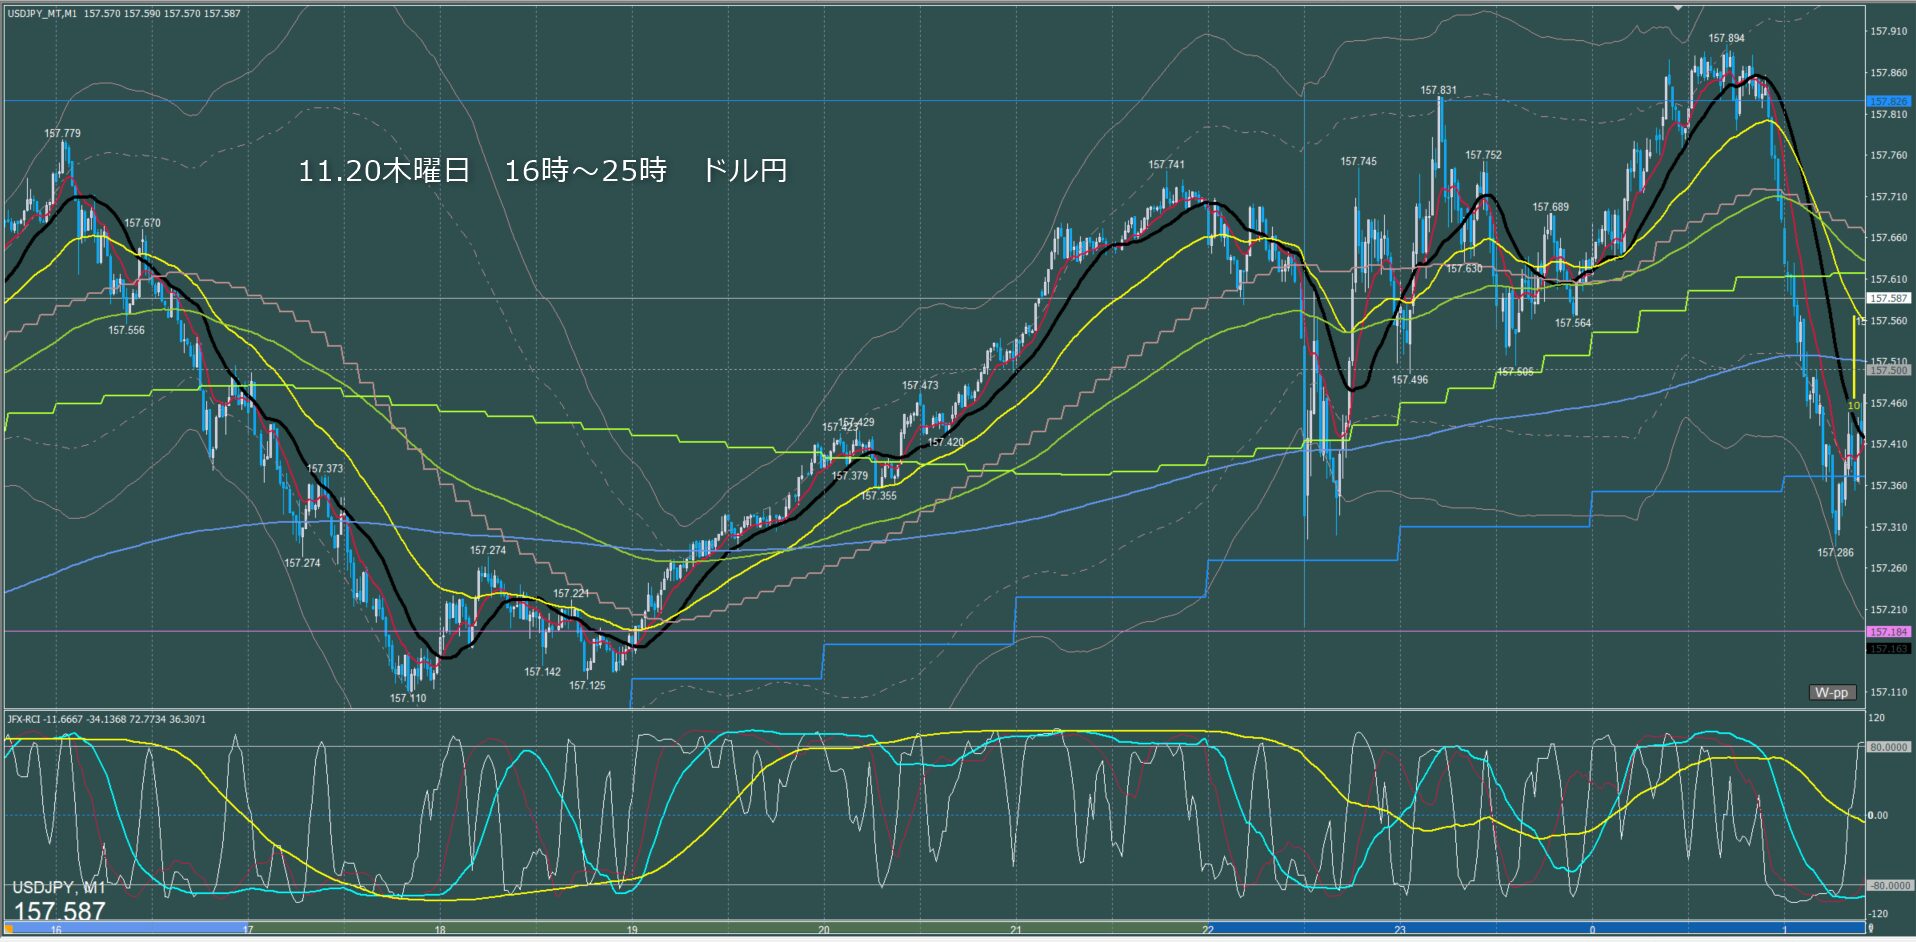
Task: Click the 157.779 swing high annotation
Action: coord(62,133)
